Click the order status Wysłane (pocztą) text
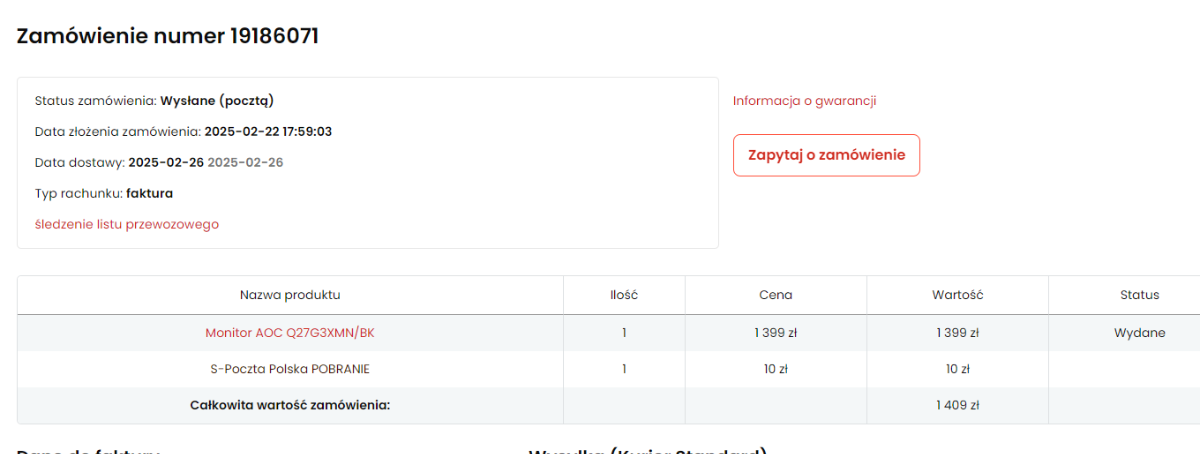Viewport: 1200px width, 454px height. [x=217, y=100]
